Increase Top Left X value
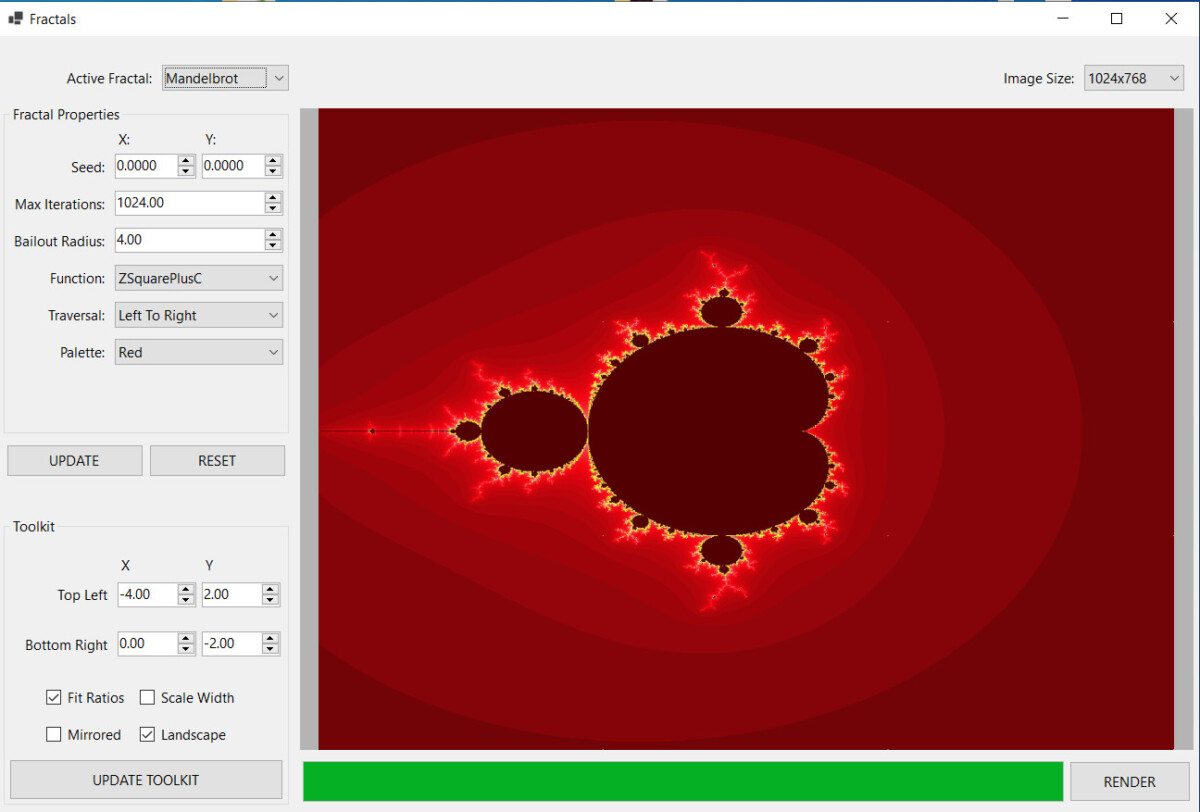The width and height of the screenshot is (1200, 812). [x=186, y=589]
